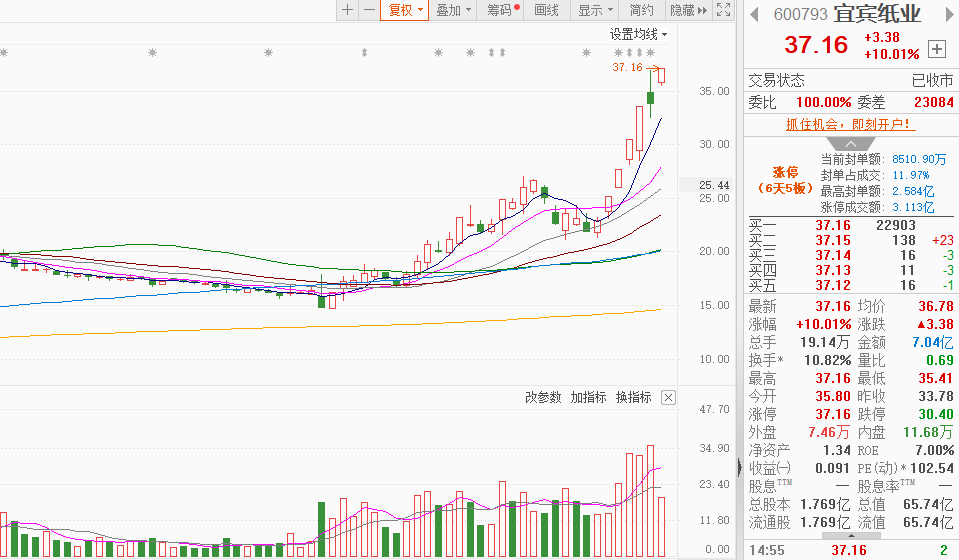Click 改参数 for the indicator
Screen dimensions: 959x560
click(542, 397)
